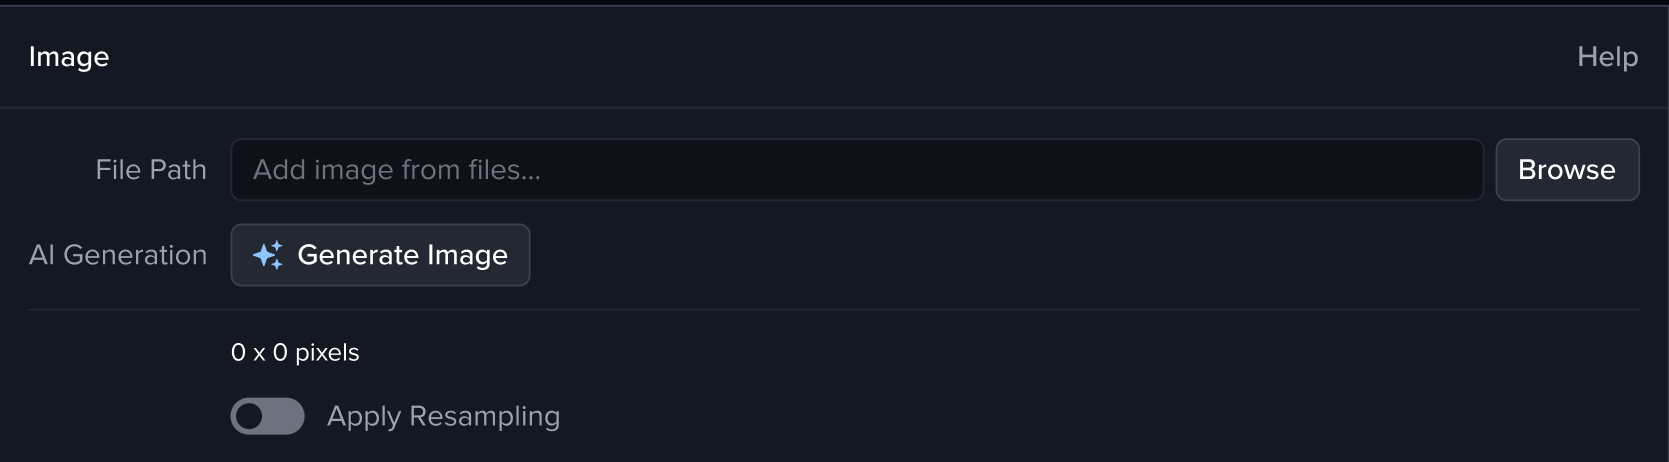Enable the Apply Resampling toggle
Image resolution: width=1669 pixels, height=462 pixels.
[x=267, y=416]
